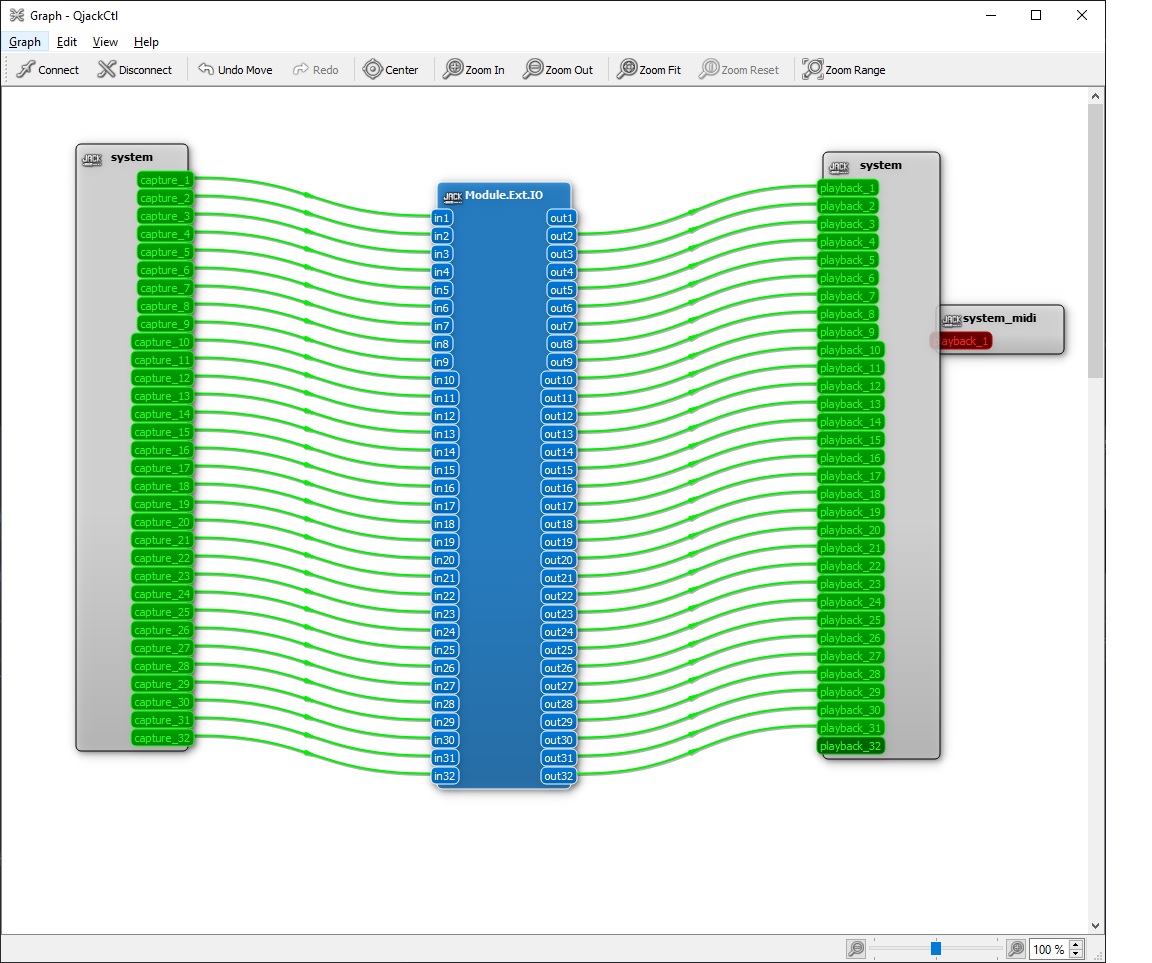Screen dimensions: 1152x963
Task: Click the Zoom In magnifier icon
Action: 453,69
